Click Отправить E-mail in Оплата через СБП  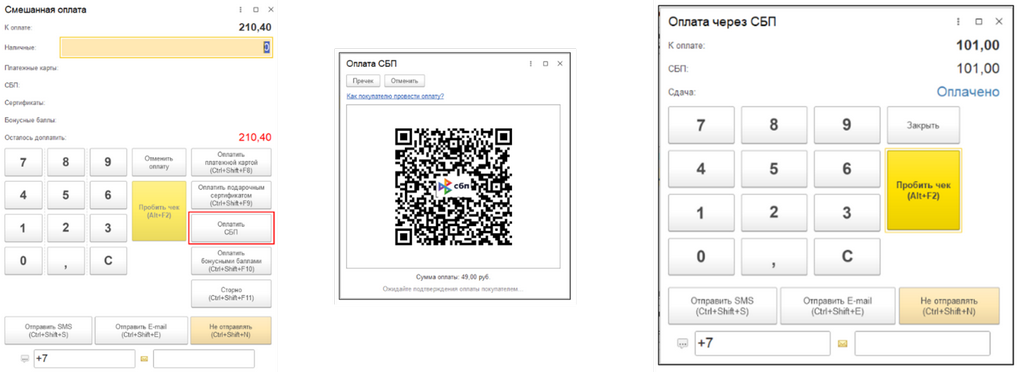click(837, 305)
